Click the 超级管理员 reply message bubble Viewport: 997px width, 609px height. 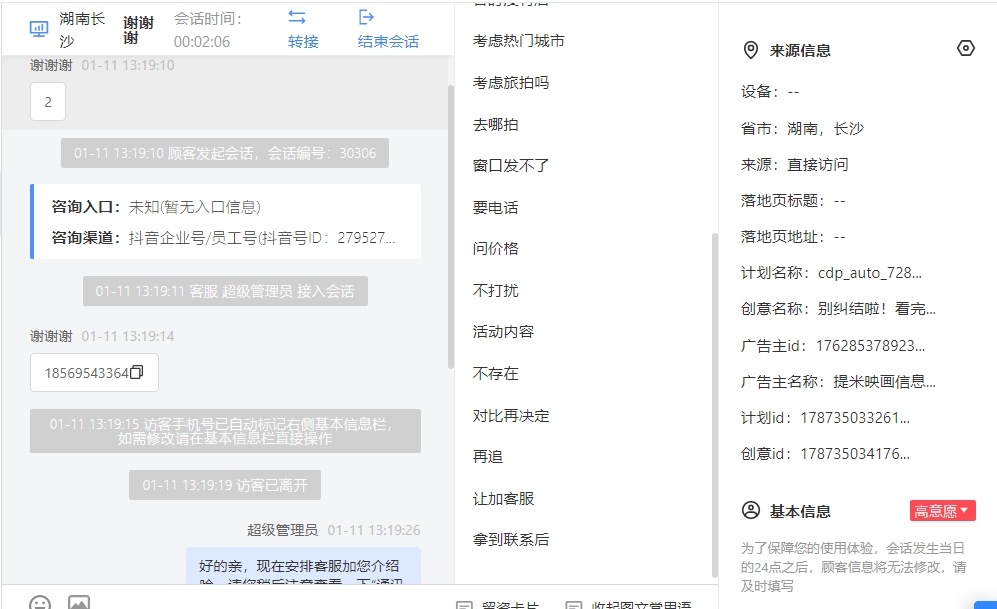coord(303,566)
